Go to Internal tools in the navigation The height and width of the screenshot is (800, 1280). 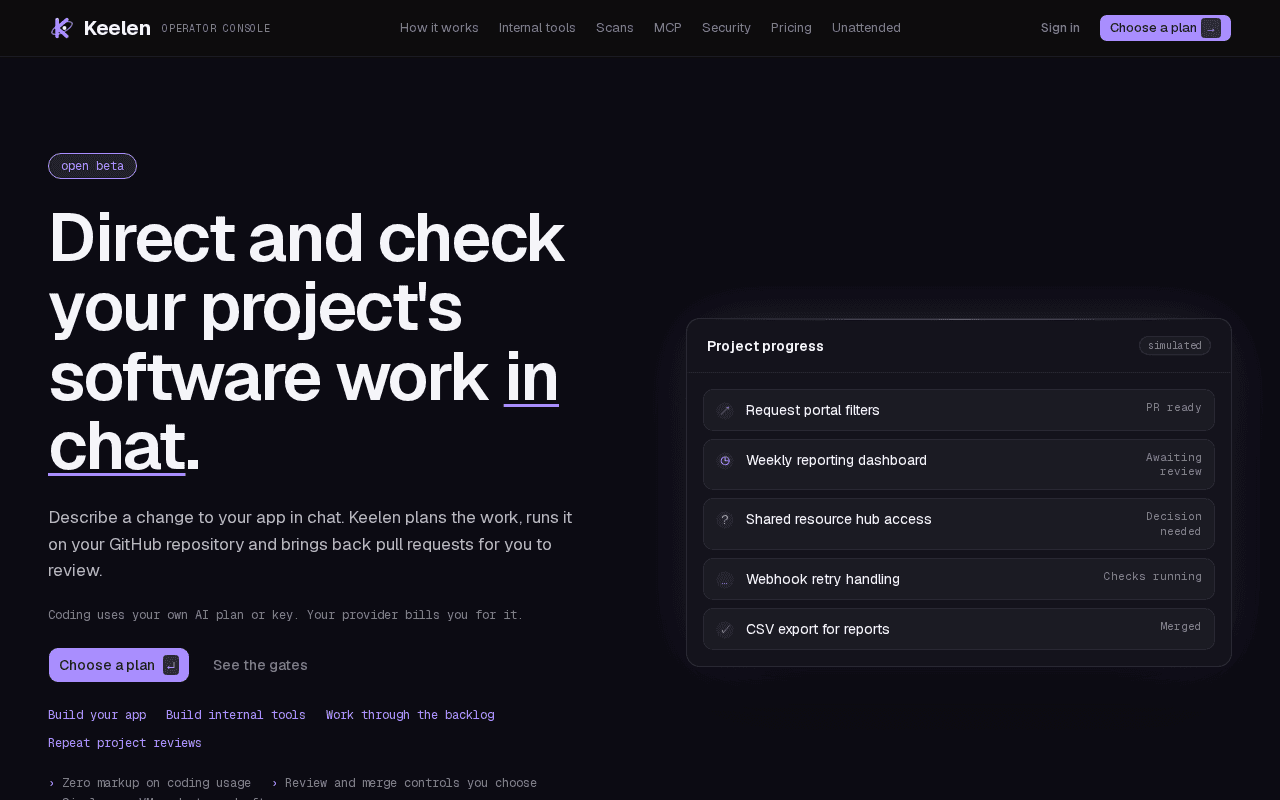(x=537, y=28)
